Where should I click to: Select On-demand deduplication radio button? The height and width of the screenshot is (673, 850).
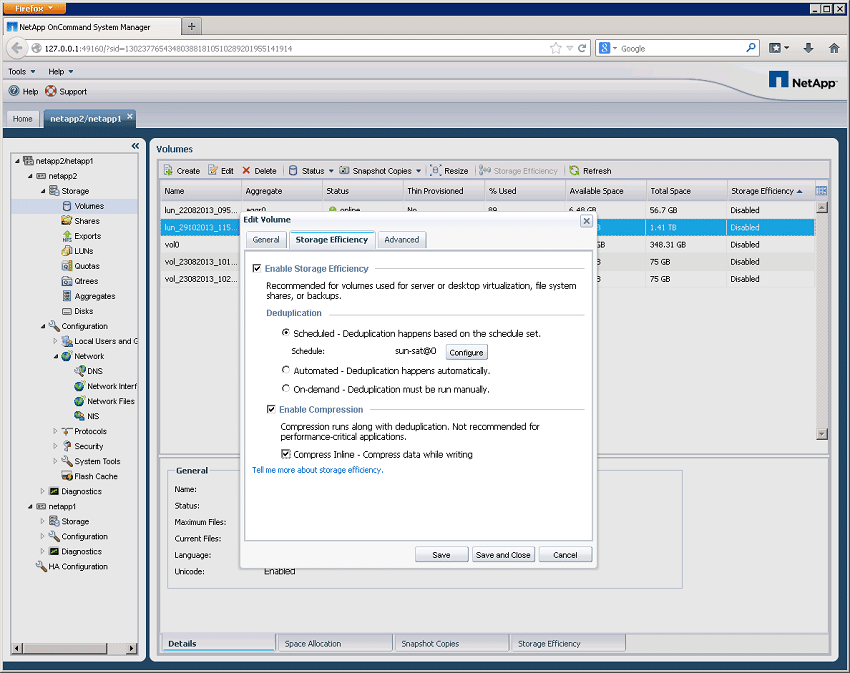286,388
